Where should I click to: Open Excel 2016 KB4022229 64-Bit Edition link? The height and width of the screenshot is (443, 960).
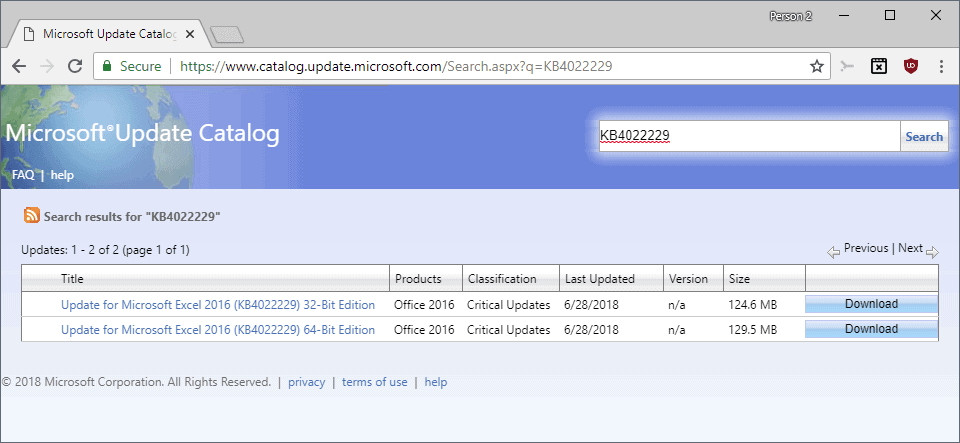(218, 330)
